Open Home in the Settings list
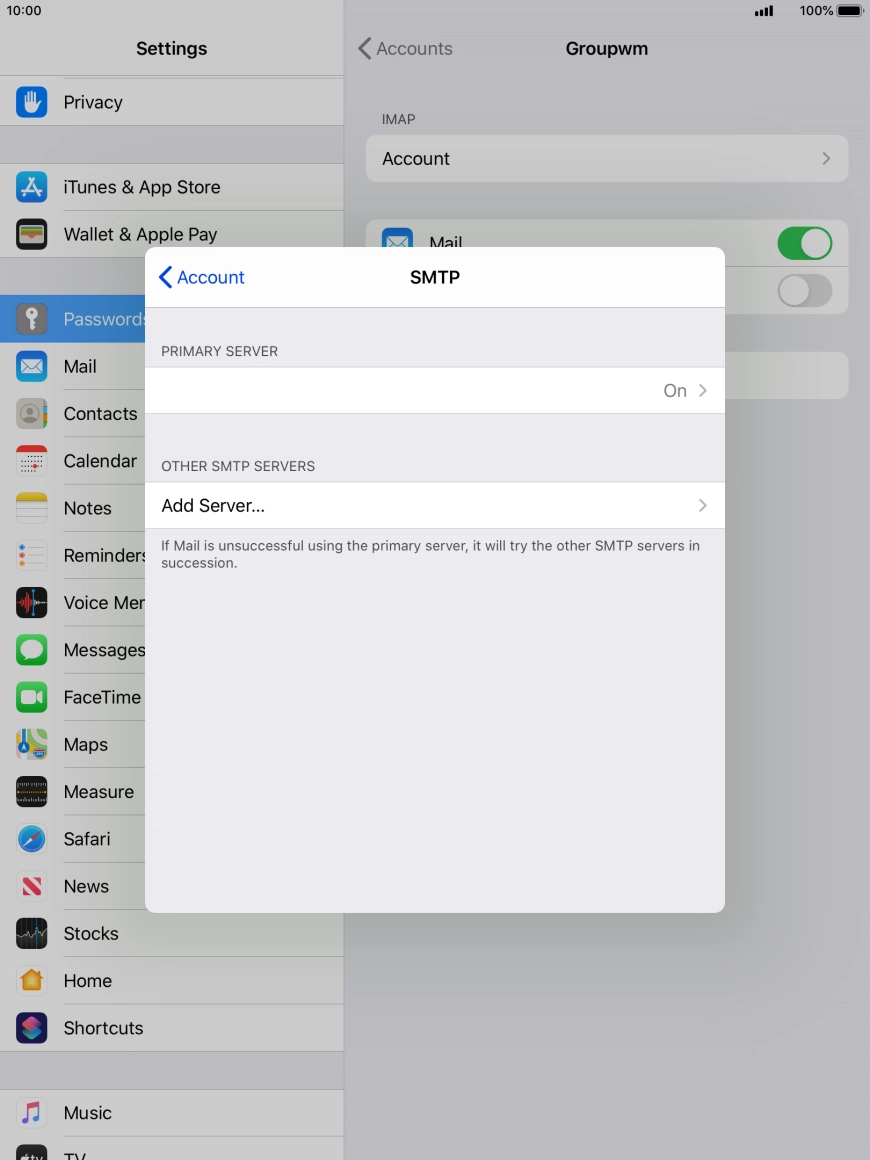Image resolution: width=870 pixels, height=1160 pixels. click(87, 981)
